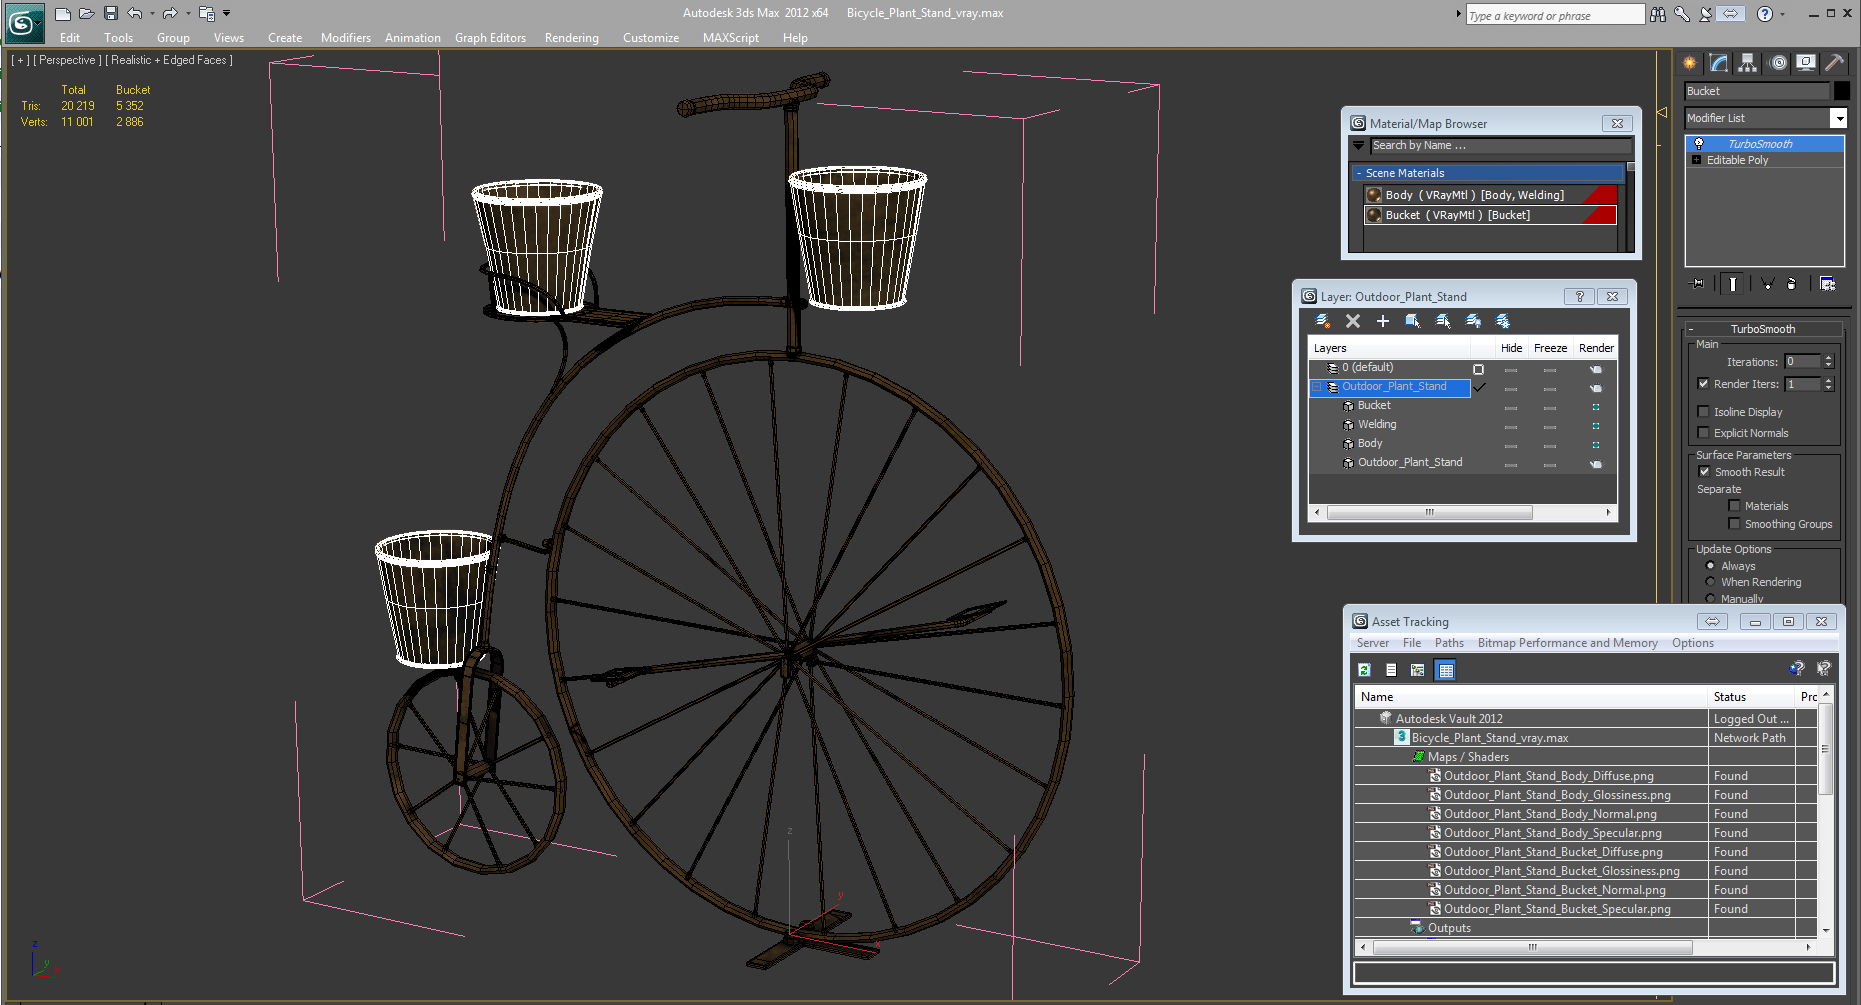Click the Realistic + Edged Faces viewport label
The width and height of the screenshot is (1861, 1005).
(169, 60)
